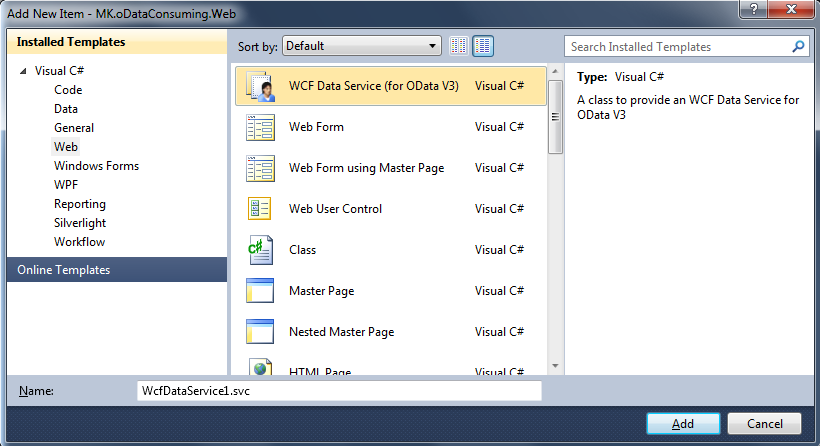The image size is (820, 446).
Task: Select the 'Web Form' template name
Action: [316, 127]
